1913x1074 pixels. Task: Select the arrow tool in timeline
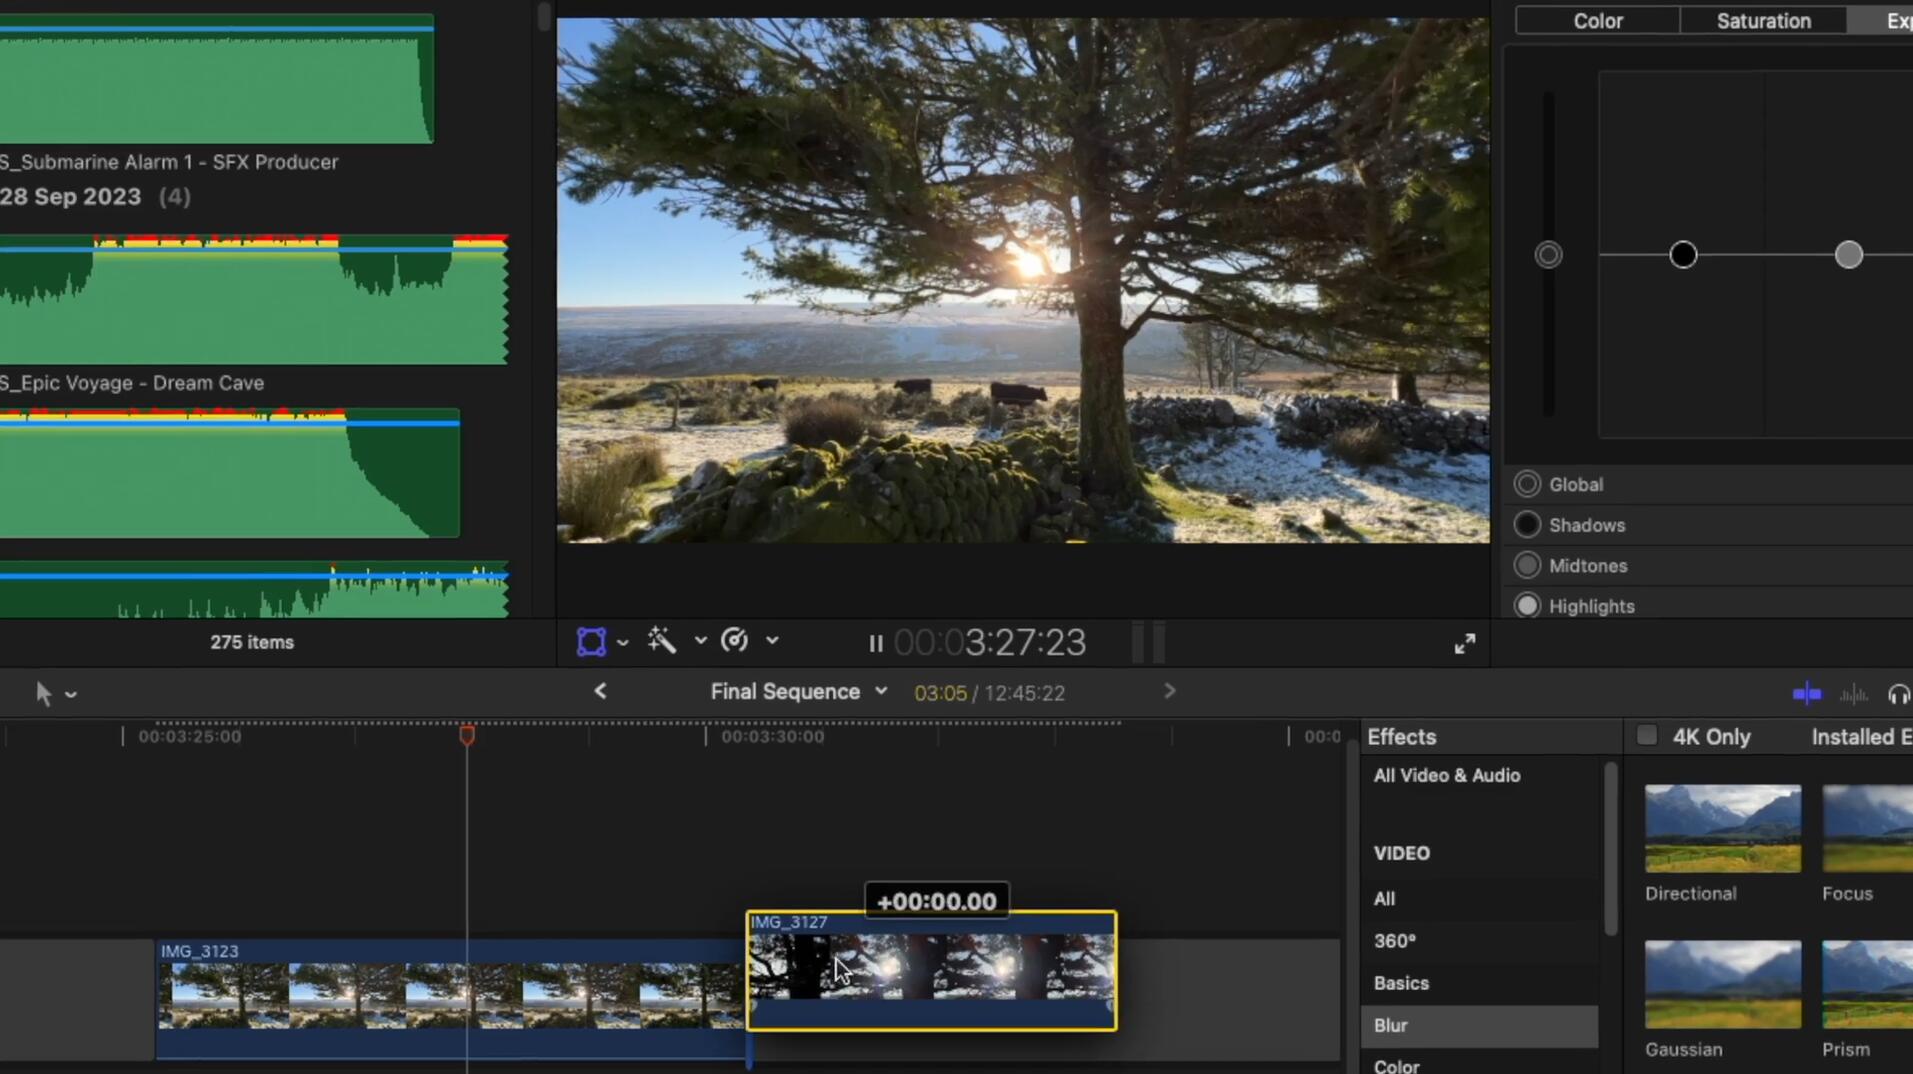(43, 693)
